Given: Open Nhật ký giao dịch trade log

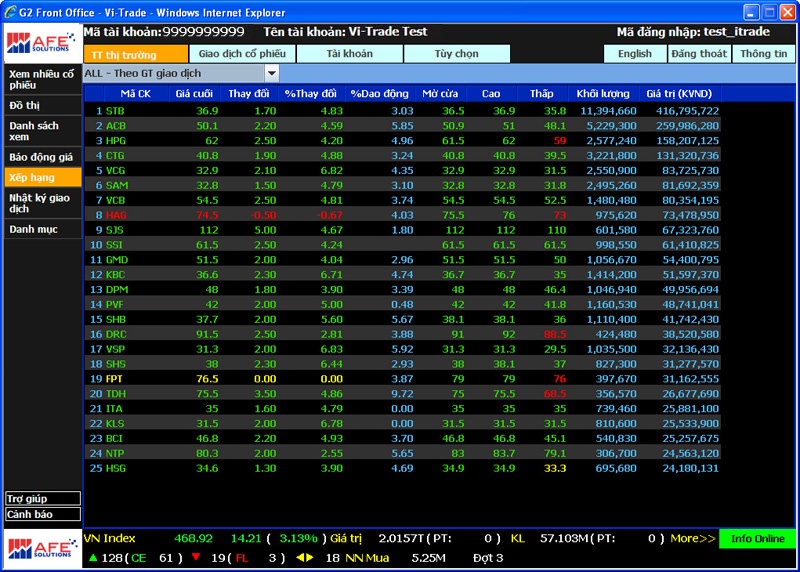Looking at the screenshot, I should tap(42, 203).
